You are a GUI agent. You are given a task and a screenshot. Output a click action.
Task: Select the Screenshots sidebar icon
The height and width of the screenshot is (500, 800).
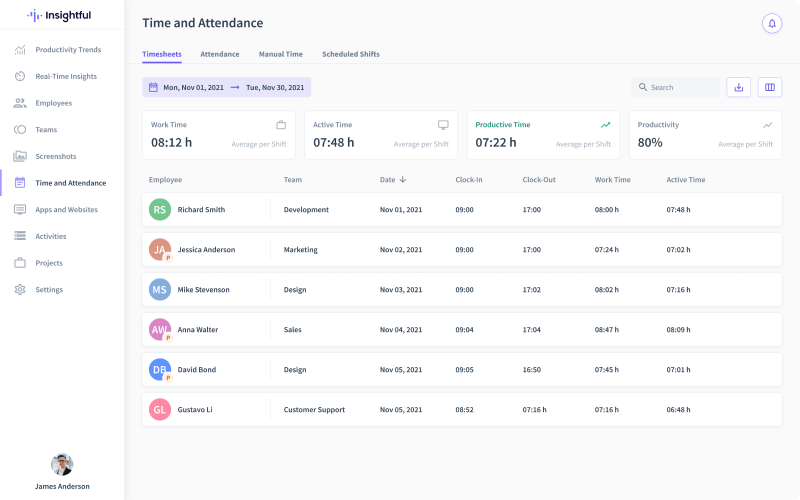click(x=20, y=156)
